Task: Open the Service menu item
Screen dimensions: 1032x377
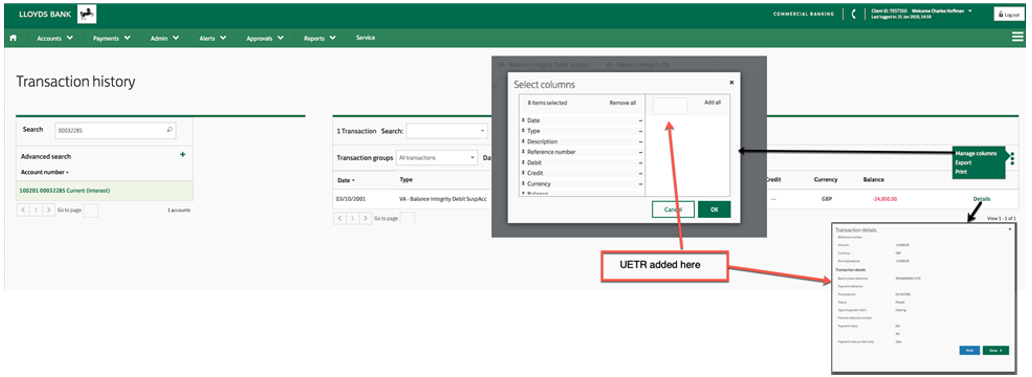Action: click(365, 38)
